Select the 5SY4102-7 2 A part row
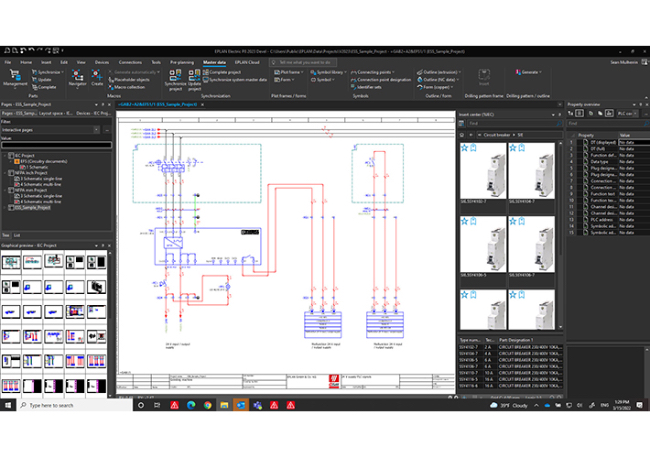 pyautogui.click(x=510, y=347)
